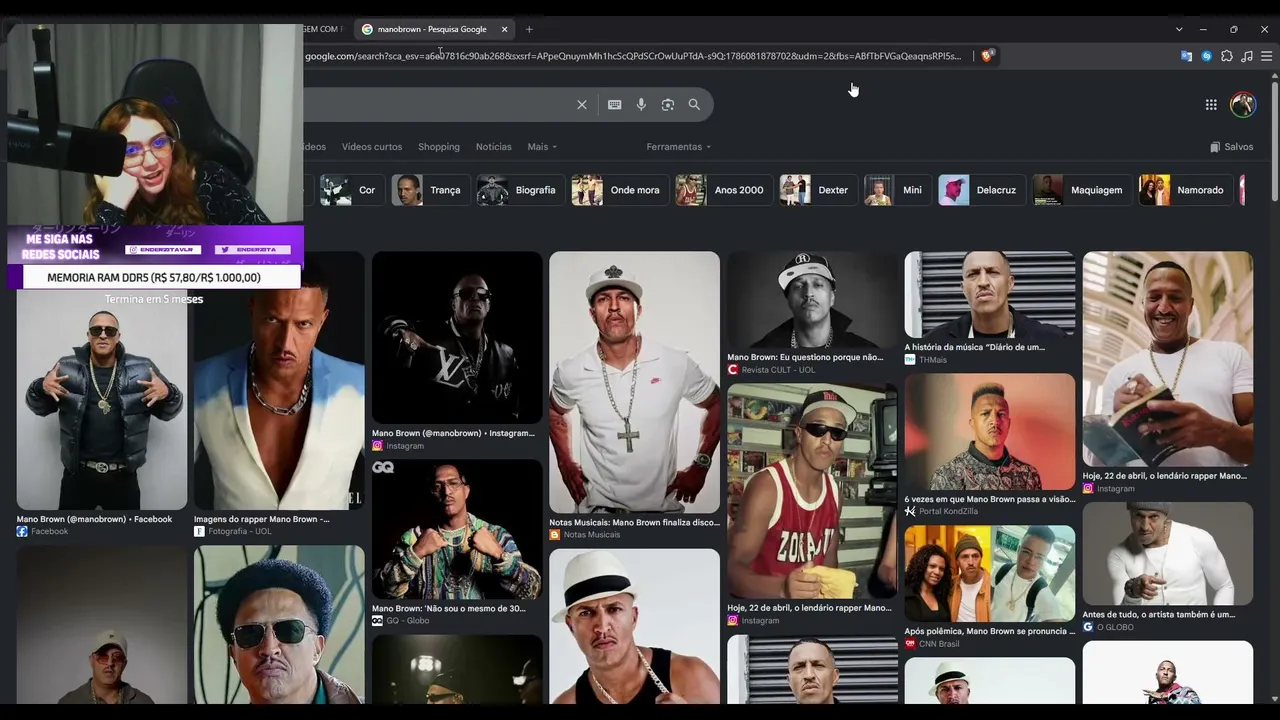Open the browser hamburger main menu
The height and width of the screenshot is (720, 1280).
click(x=1266, y=56)
